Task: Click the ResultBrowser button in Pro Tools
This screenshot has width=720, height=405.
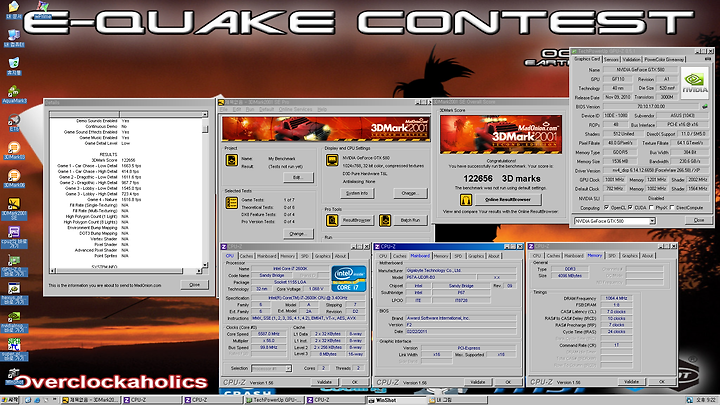Action: pyautogui.click(x=356, y=220)
